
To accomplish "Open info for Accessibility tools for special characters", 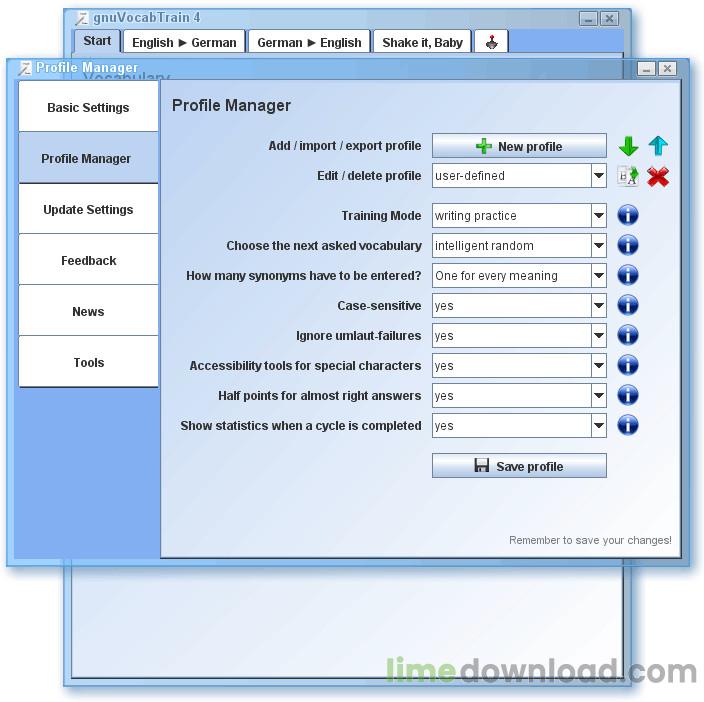I will 628,365.
